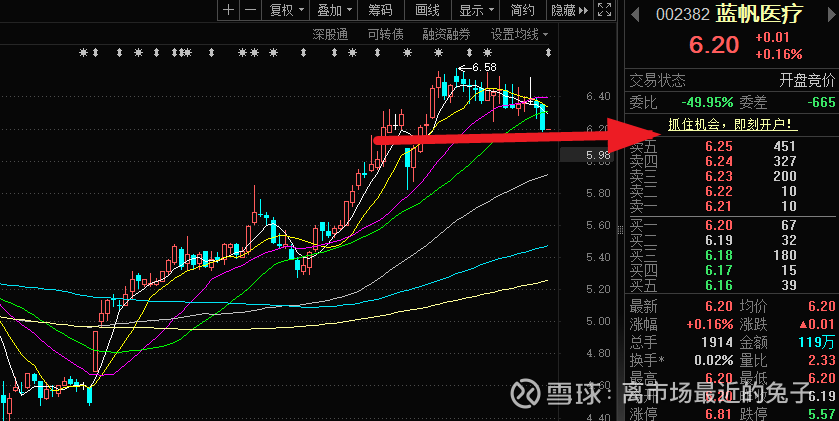The width and height of the screenshot is (839, 421).
Task: Click the 委差 -665 value
Action: [x=822, y=102]
